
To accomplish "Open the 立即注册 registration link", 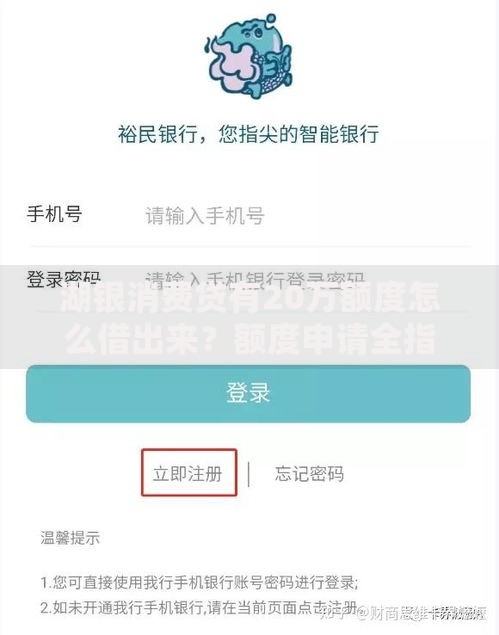I will click(x=189, y=473).
